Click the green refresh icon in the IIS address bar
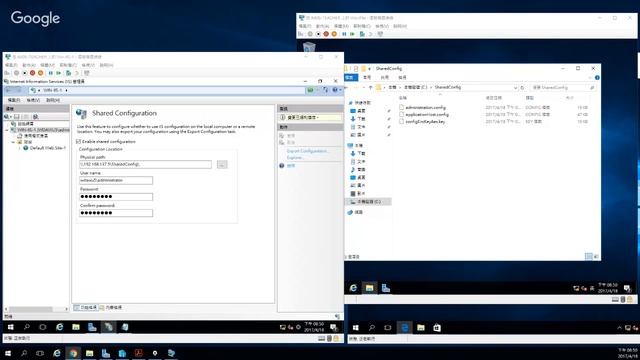The width and height of the screenshot is (640, 360). [x=311, y=90]
